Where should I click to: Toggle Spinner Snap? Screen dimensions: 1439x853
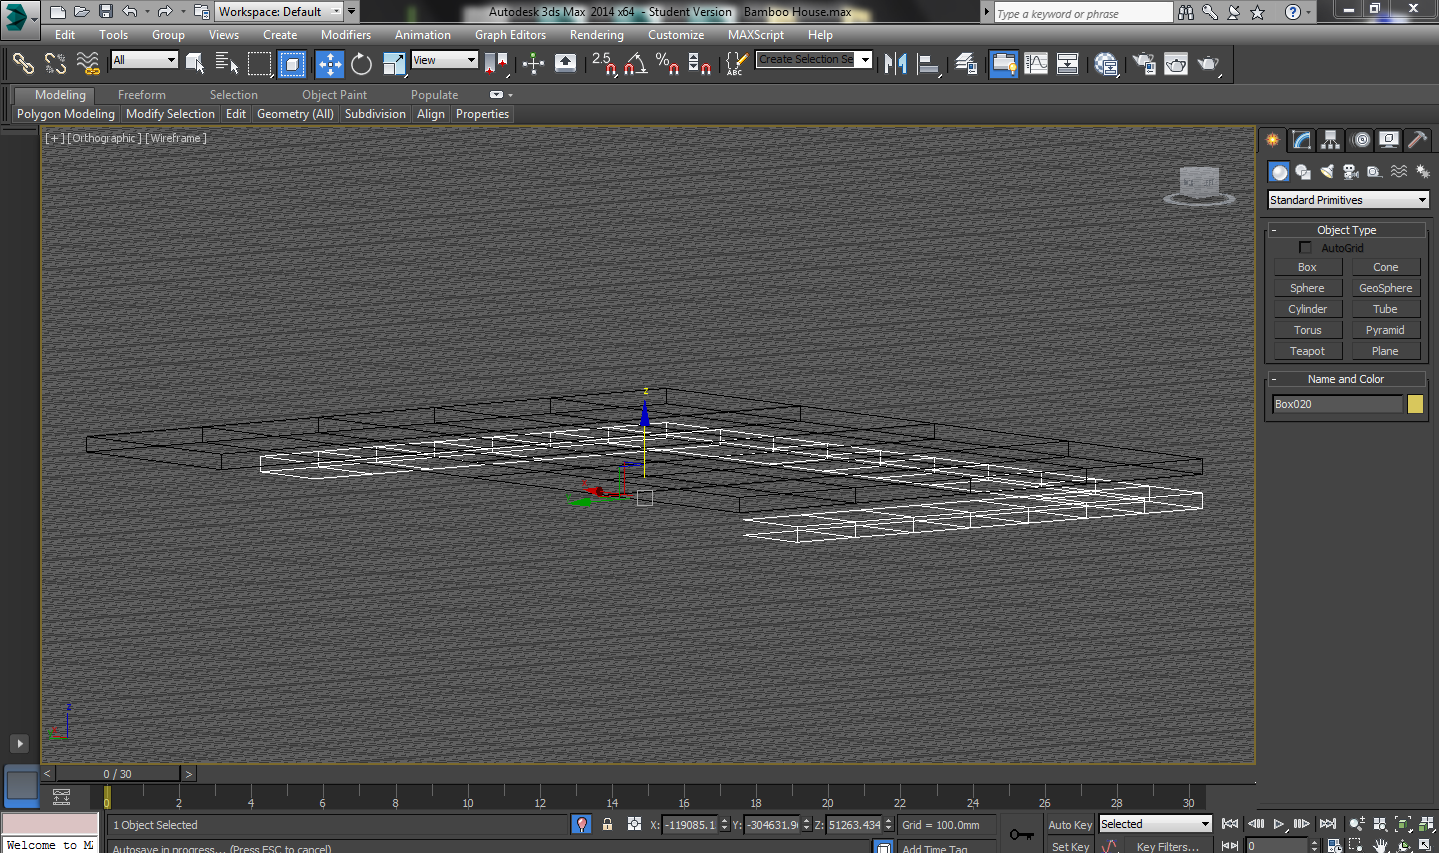700,64
